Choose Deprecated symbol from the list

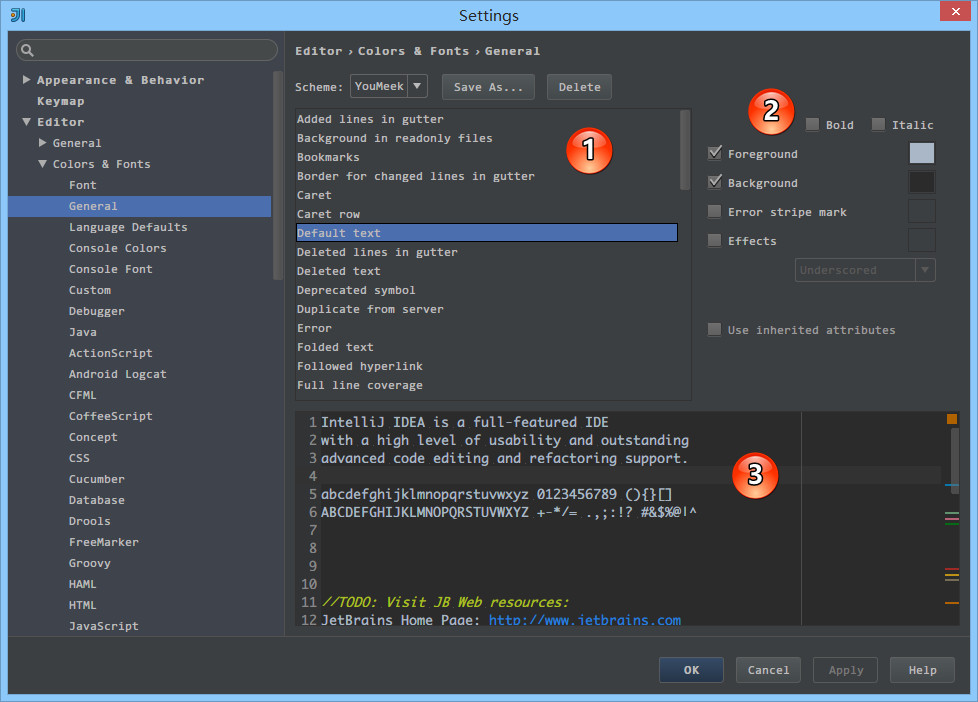pyautogui.click(x=355, y=290)
